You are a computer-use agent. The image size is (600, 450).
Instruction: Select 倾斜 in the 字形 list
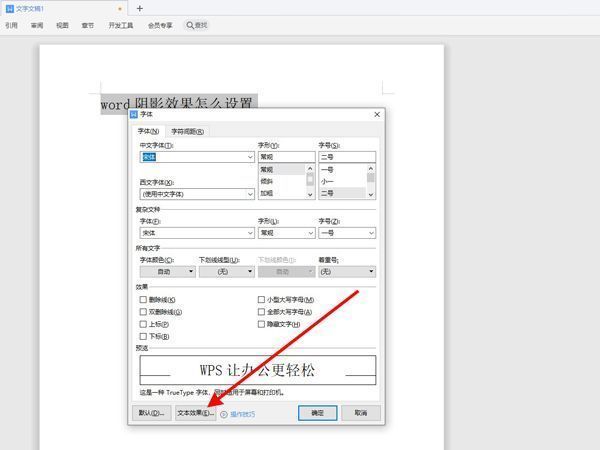(x=282, y=181)
